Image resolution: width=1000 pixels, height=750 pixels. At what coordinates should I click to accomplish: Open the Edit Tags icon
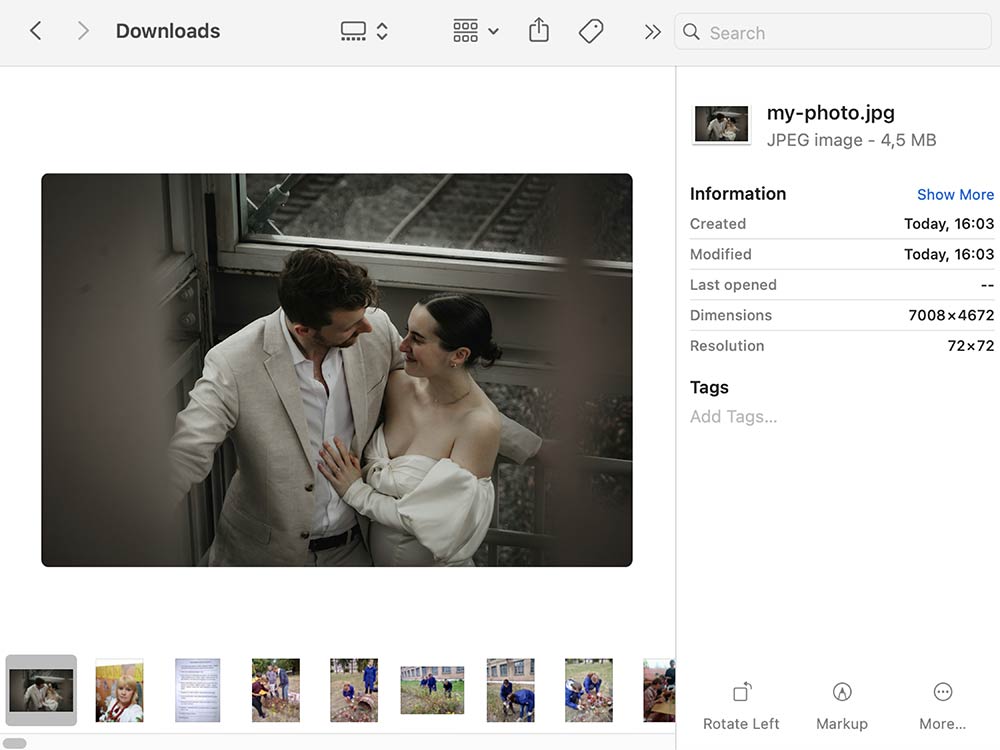(x=591, y=31)
